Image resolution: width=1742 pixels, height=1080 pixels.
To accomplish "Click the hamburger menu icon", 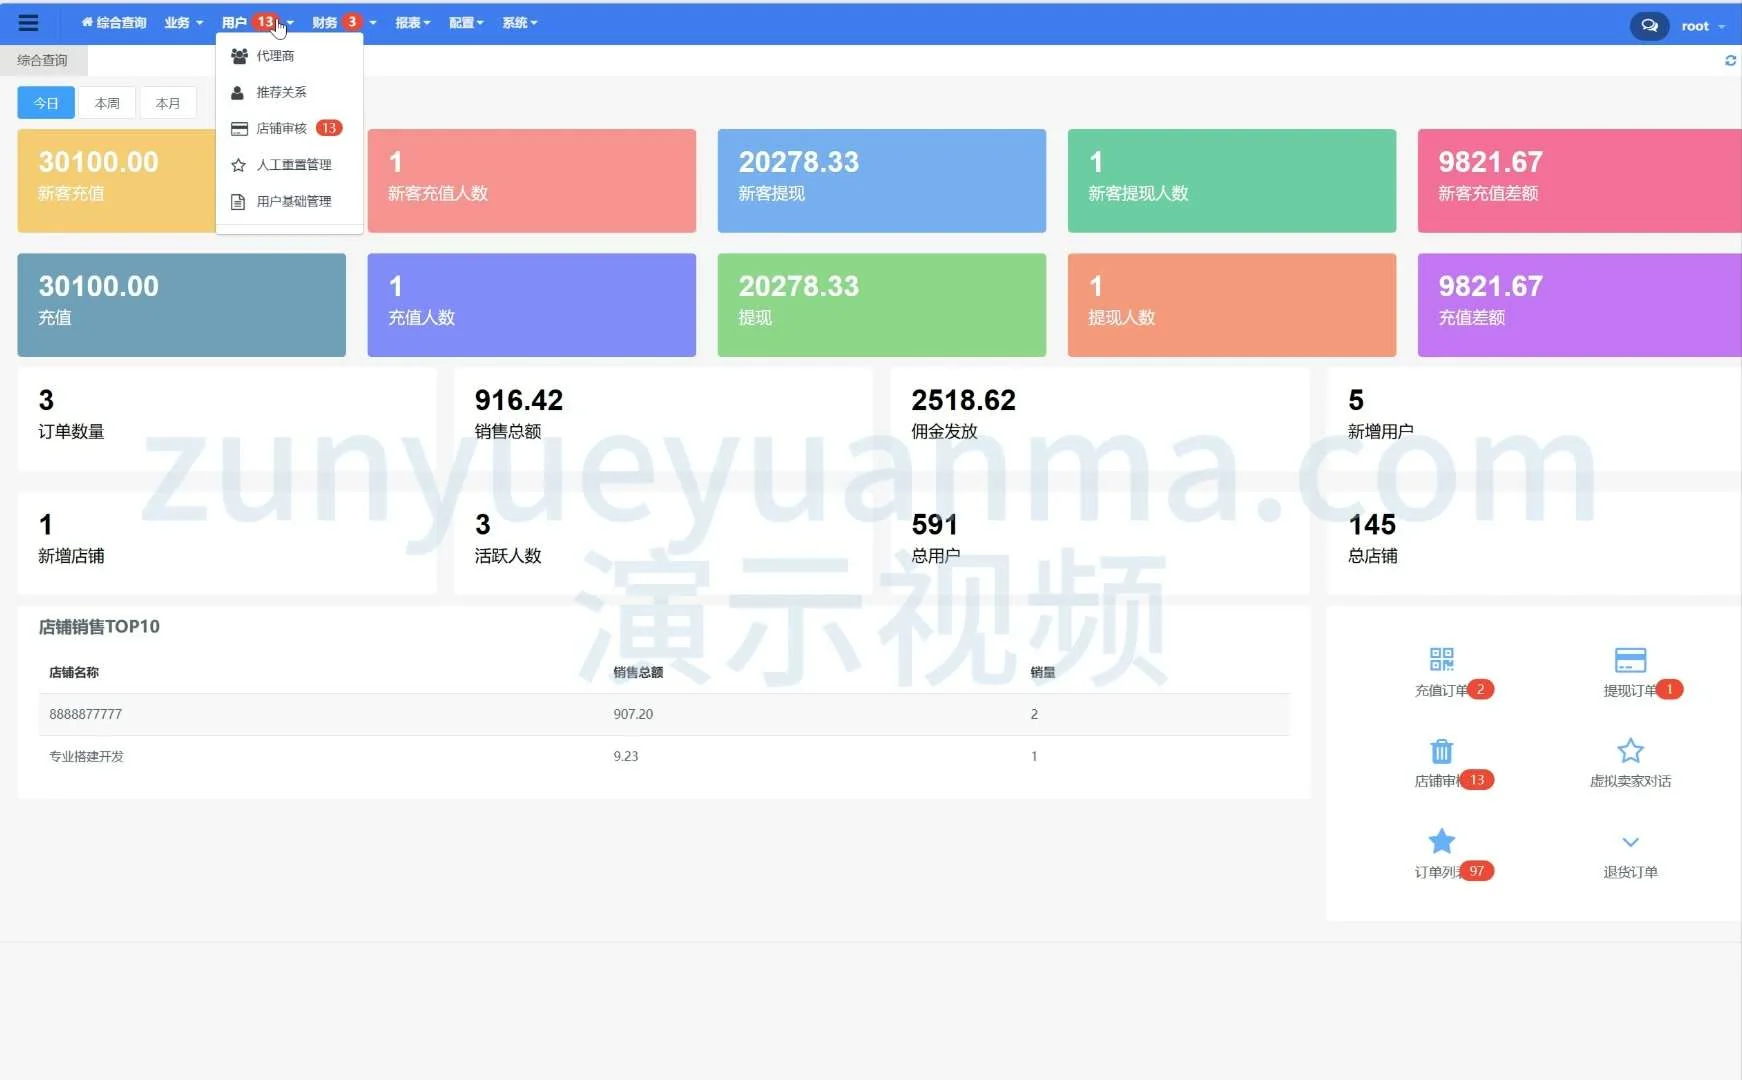I will point(29,23).
